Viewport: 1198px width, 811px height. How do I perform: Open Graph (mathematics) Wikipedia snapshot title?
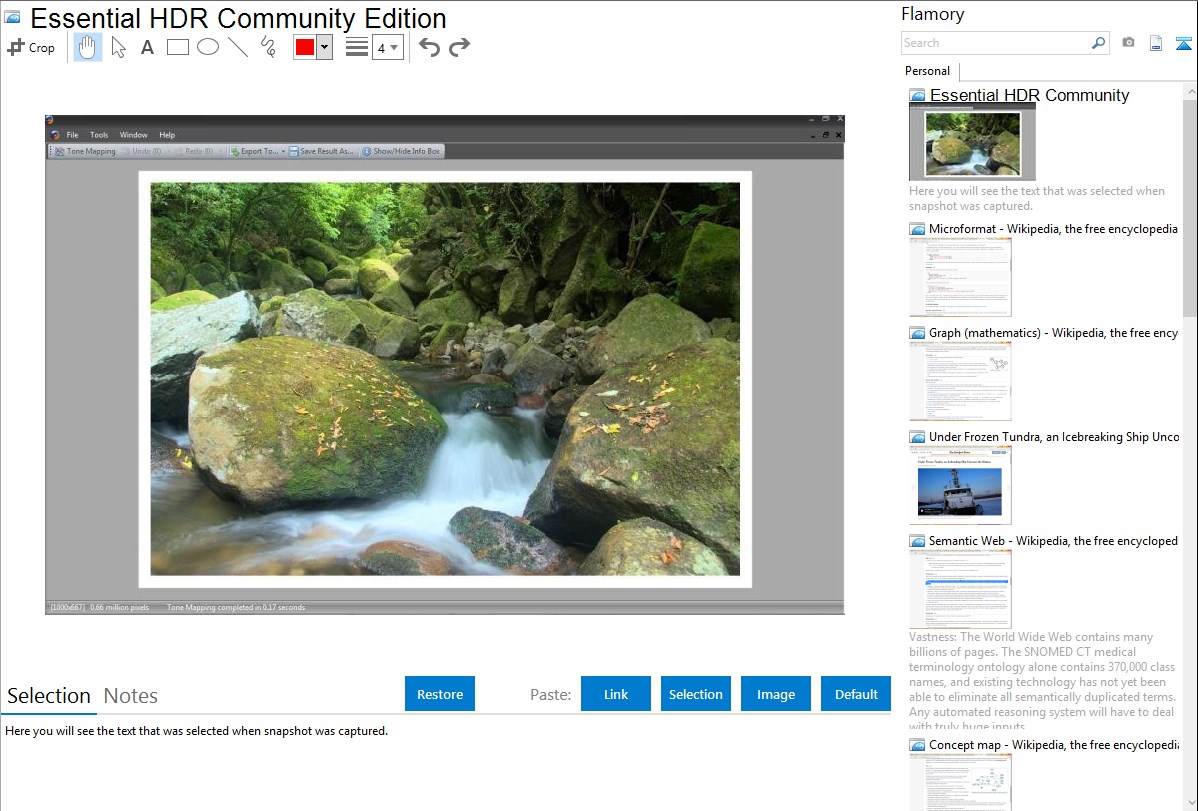click(1053, 333)
